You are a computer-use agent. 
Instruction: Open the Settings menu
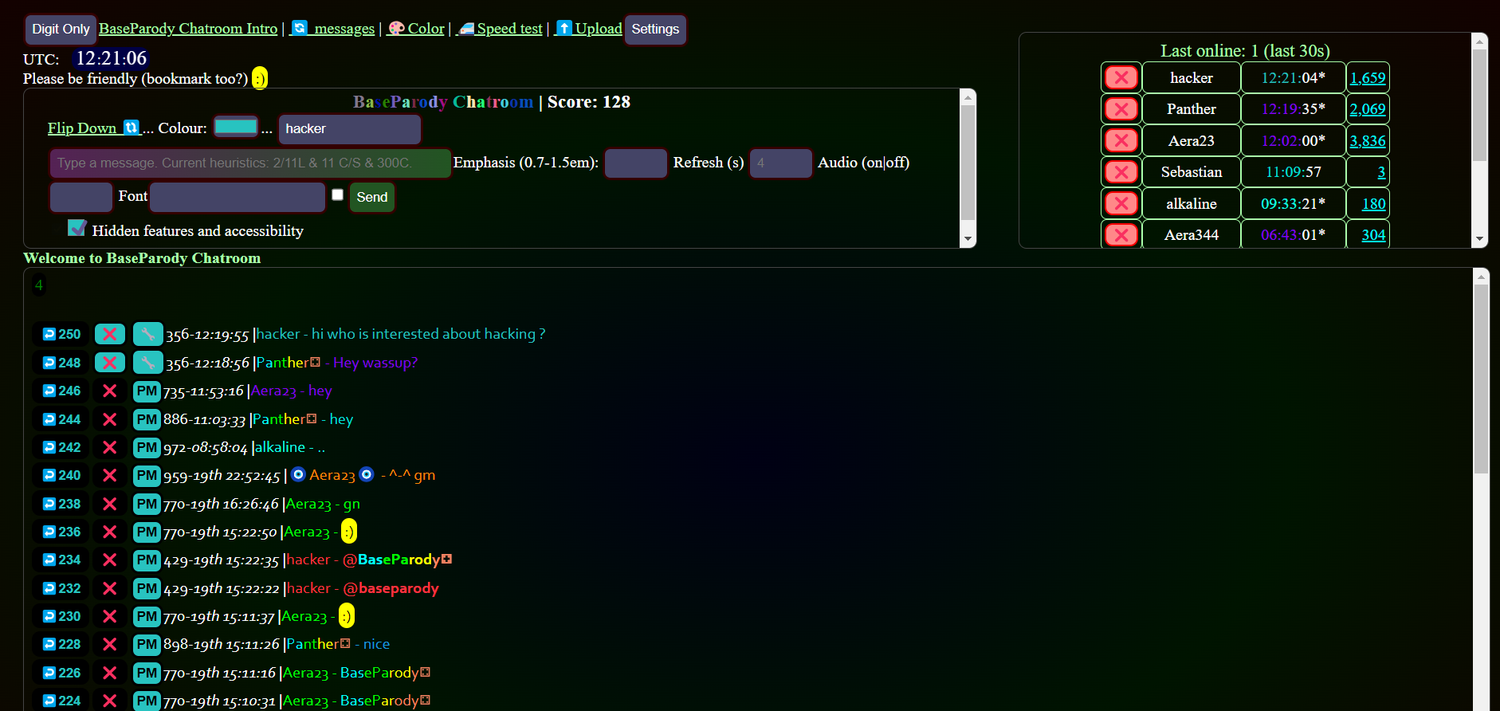click(655, 29)
